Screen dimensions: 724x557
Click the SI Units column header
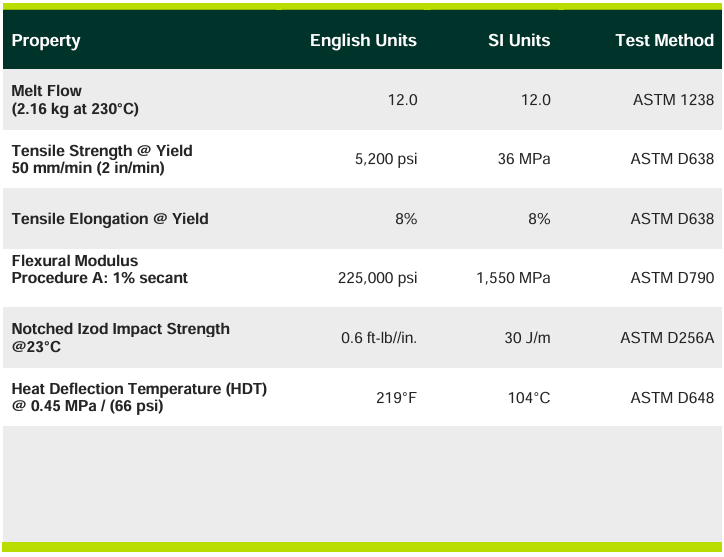(519, 41)
